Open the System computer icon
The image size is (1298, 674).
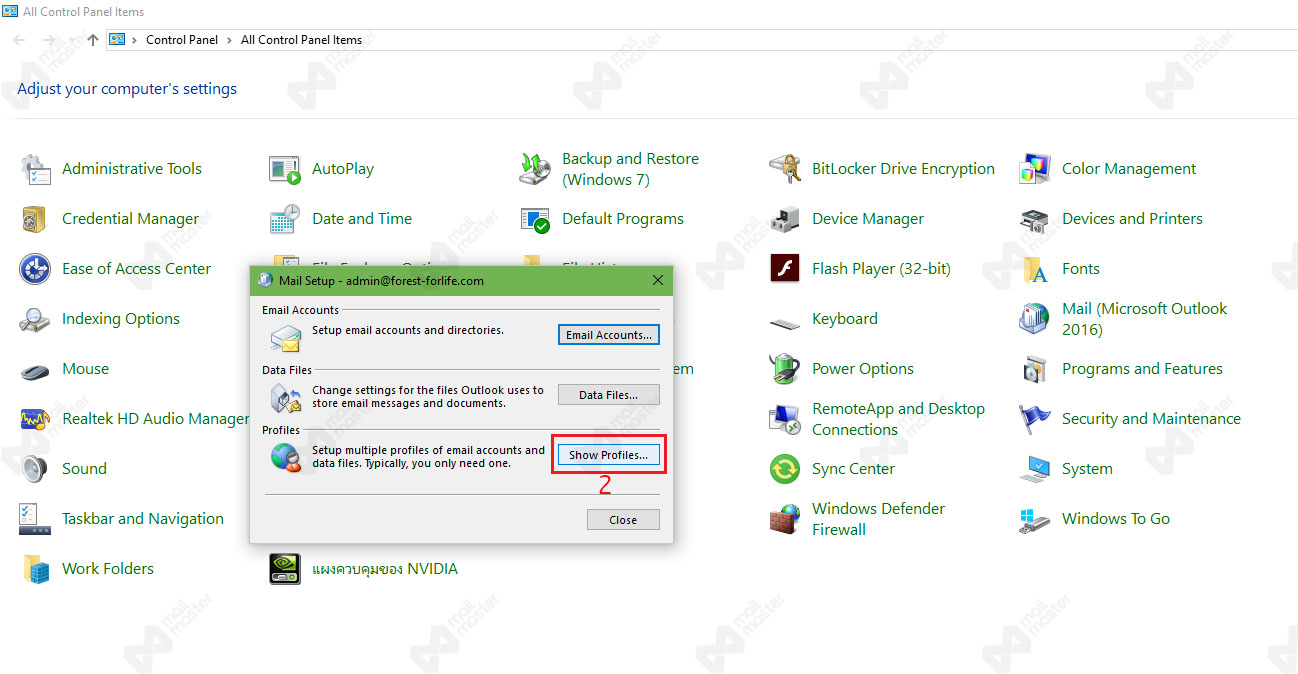pos(1035,469)
